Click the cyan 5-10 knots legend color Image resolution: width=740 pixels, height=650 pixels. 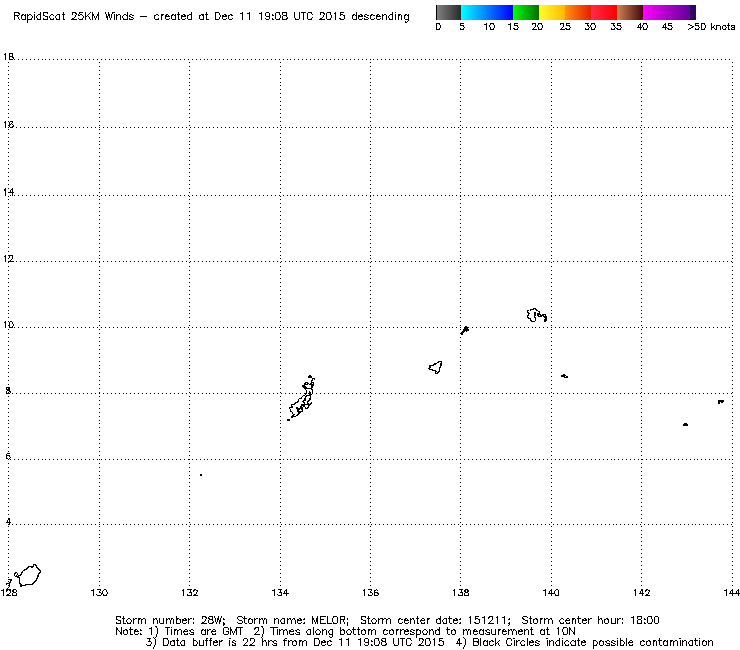point(473,12)
